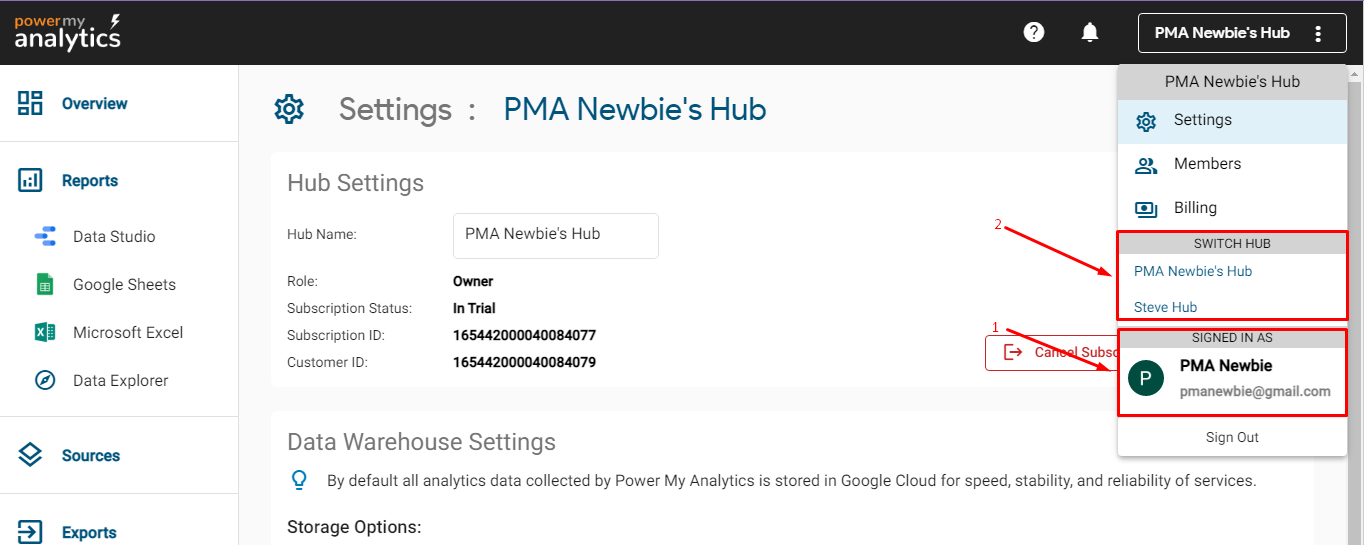The width and height of the screenshot is (1364, 545).
Task: Click Sign Out
Action: (x=1232, y=437)
